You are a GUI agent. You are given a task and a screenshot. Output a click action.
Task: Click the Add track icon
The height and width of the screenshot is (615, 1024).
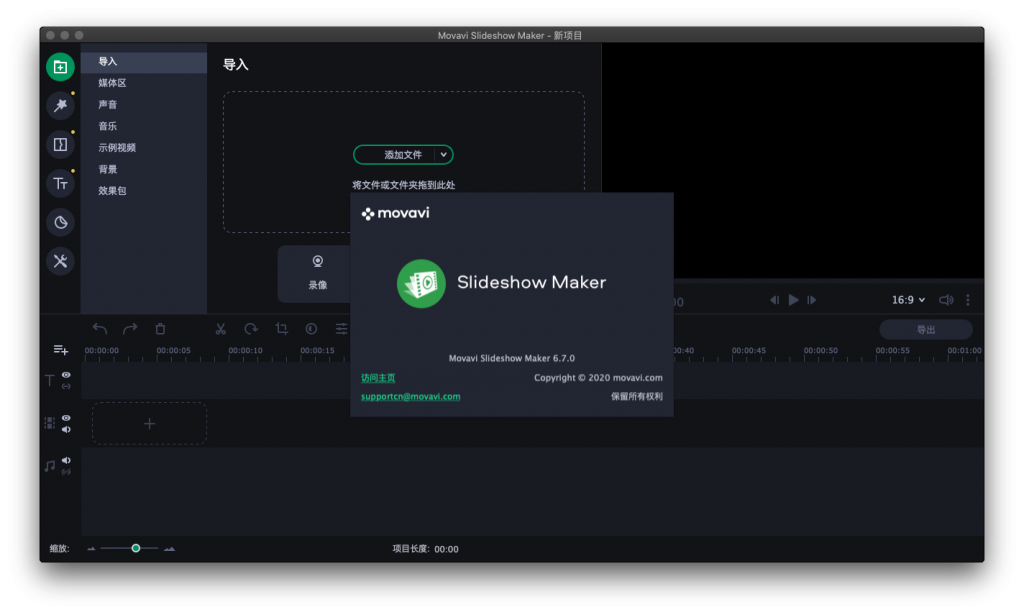coord(61,350)
